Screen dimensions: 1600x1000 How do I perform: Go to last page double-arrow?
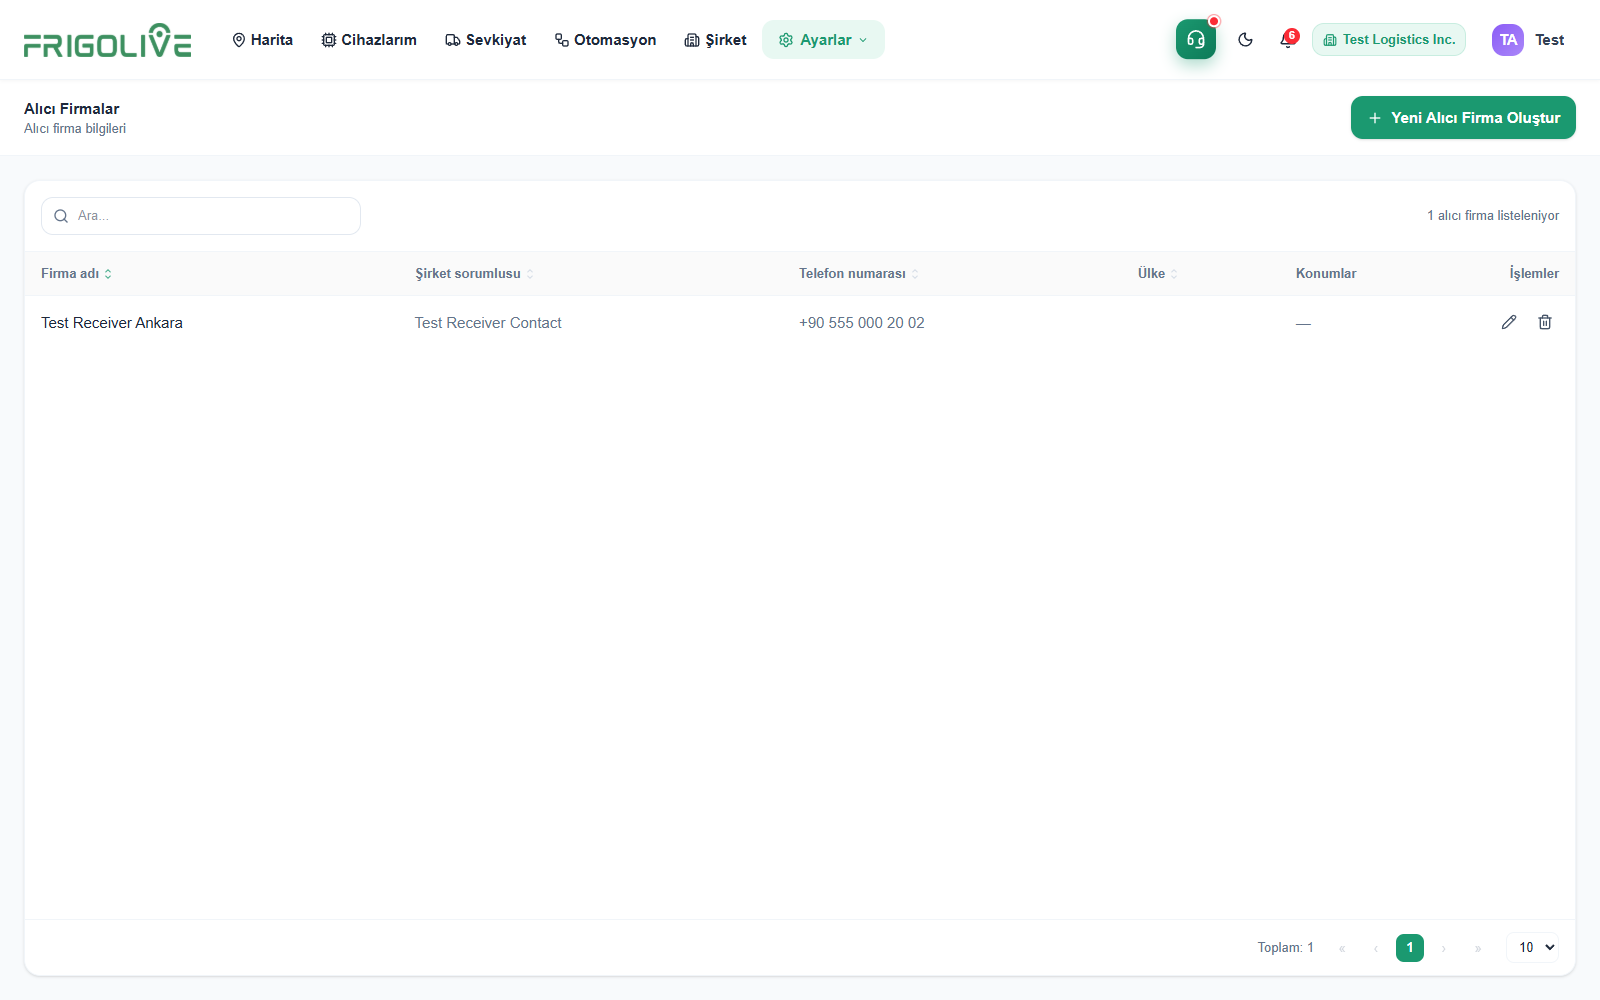1478,948
